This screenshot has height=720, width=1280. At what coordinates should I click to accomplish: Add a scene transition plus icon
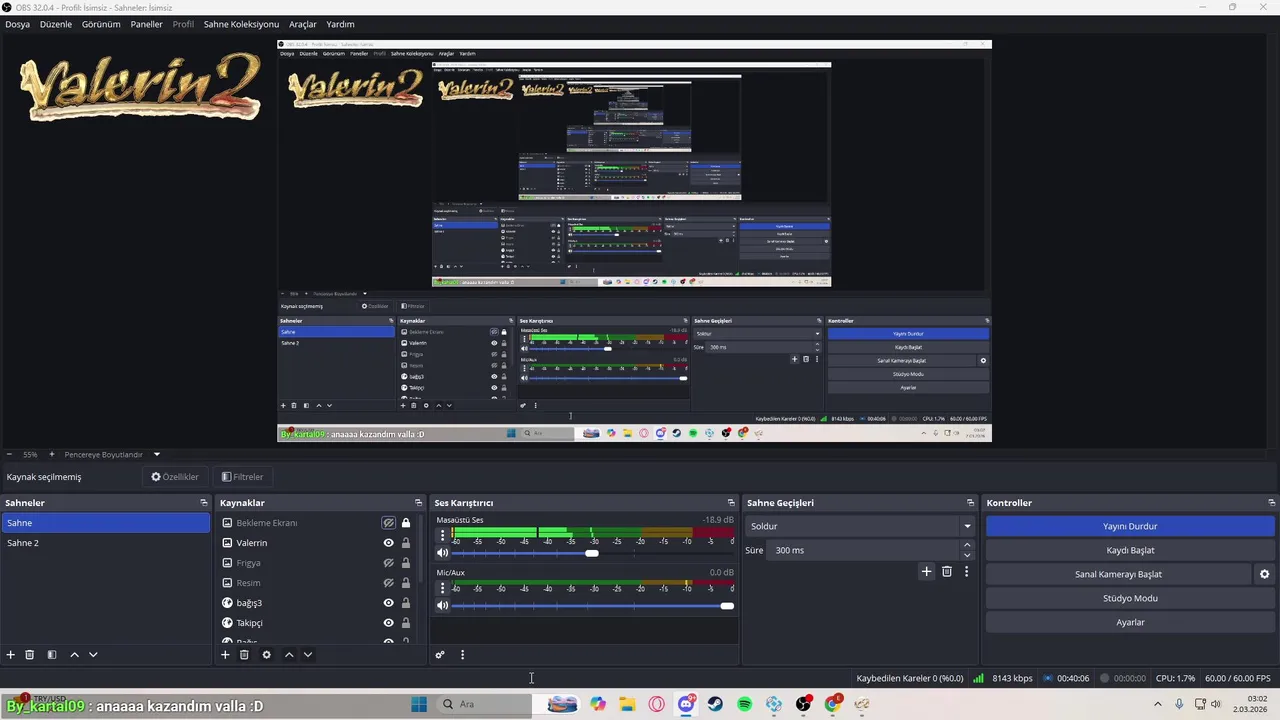coord(926,572)
